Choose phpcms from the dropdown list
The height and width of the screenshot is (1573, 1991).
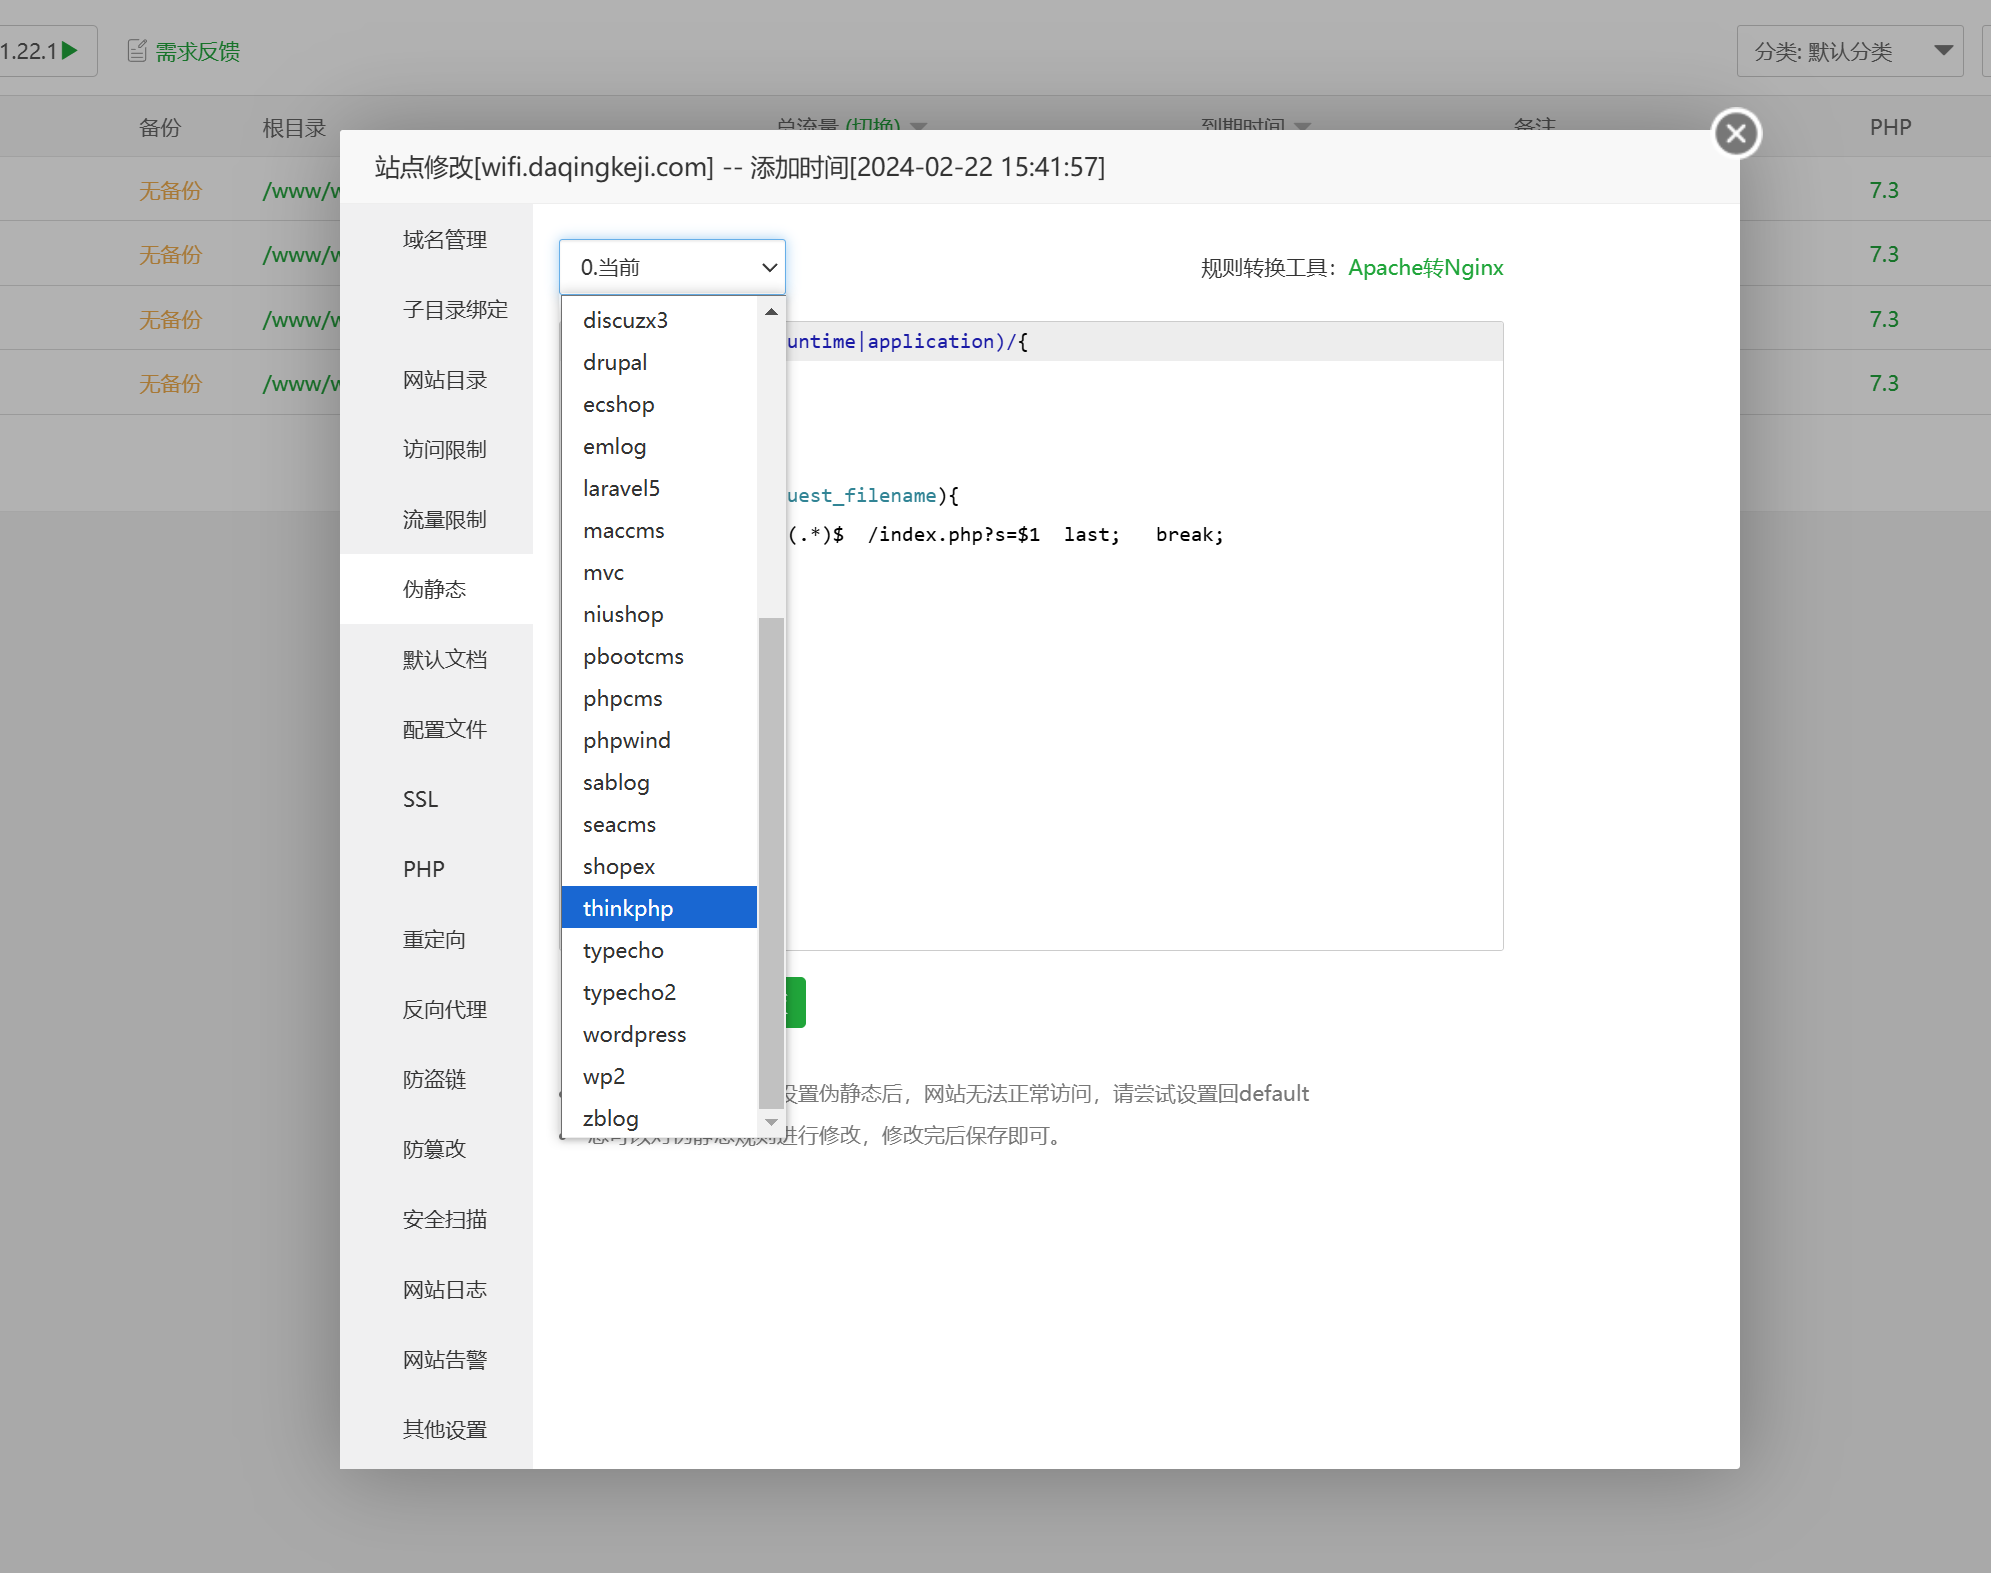click(x=659, y=698)
